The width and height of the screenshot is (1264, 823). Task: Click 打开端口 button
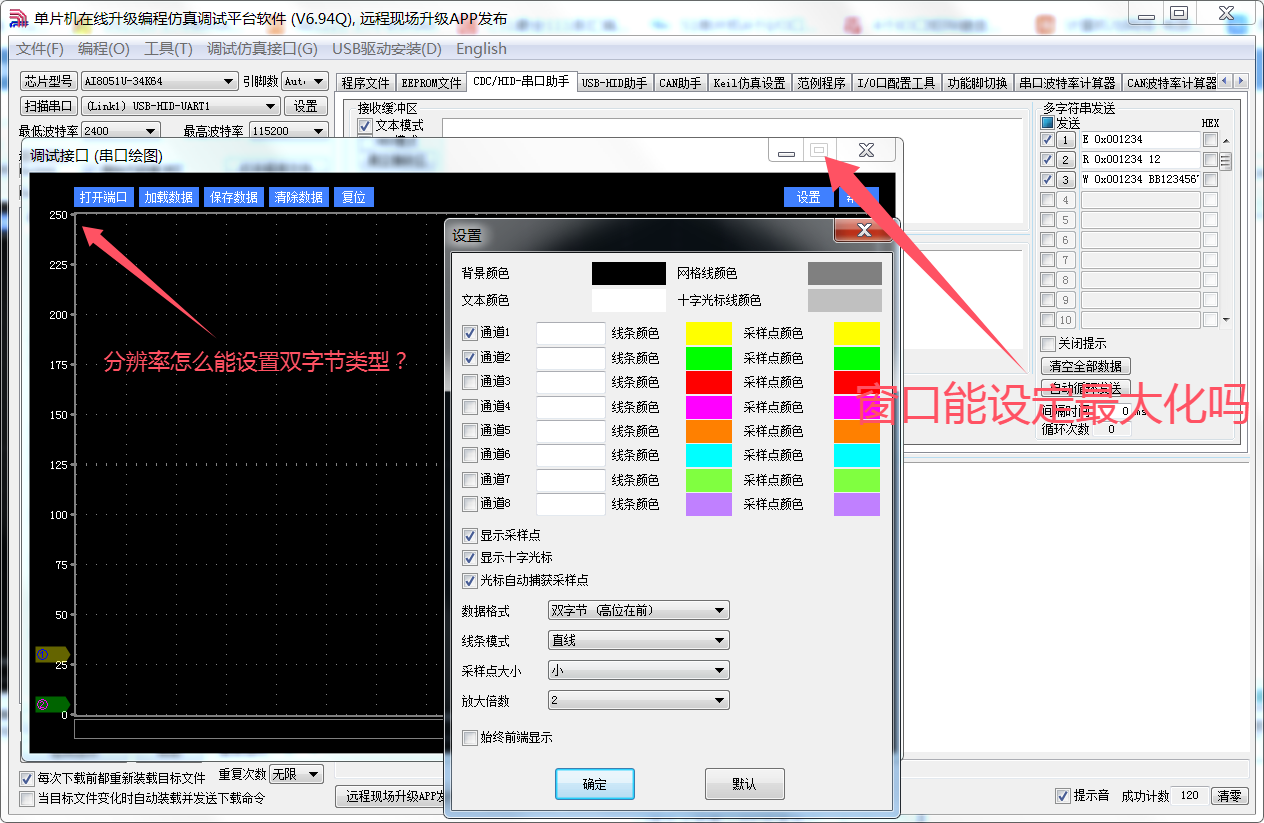104,197
